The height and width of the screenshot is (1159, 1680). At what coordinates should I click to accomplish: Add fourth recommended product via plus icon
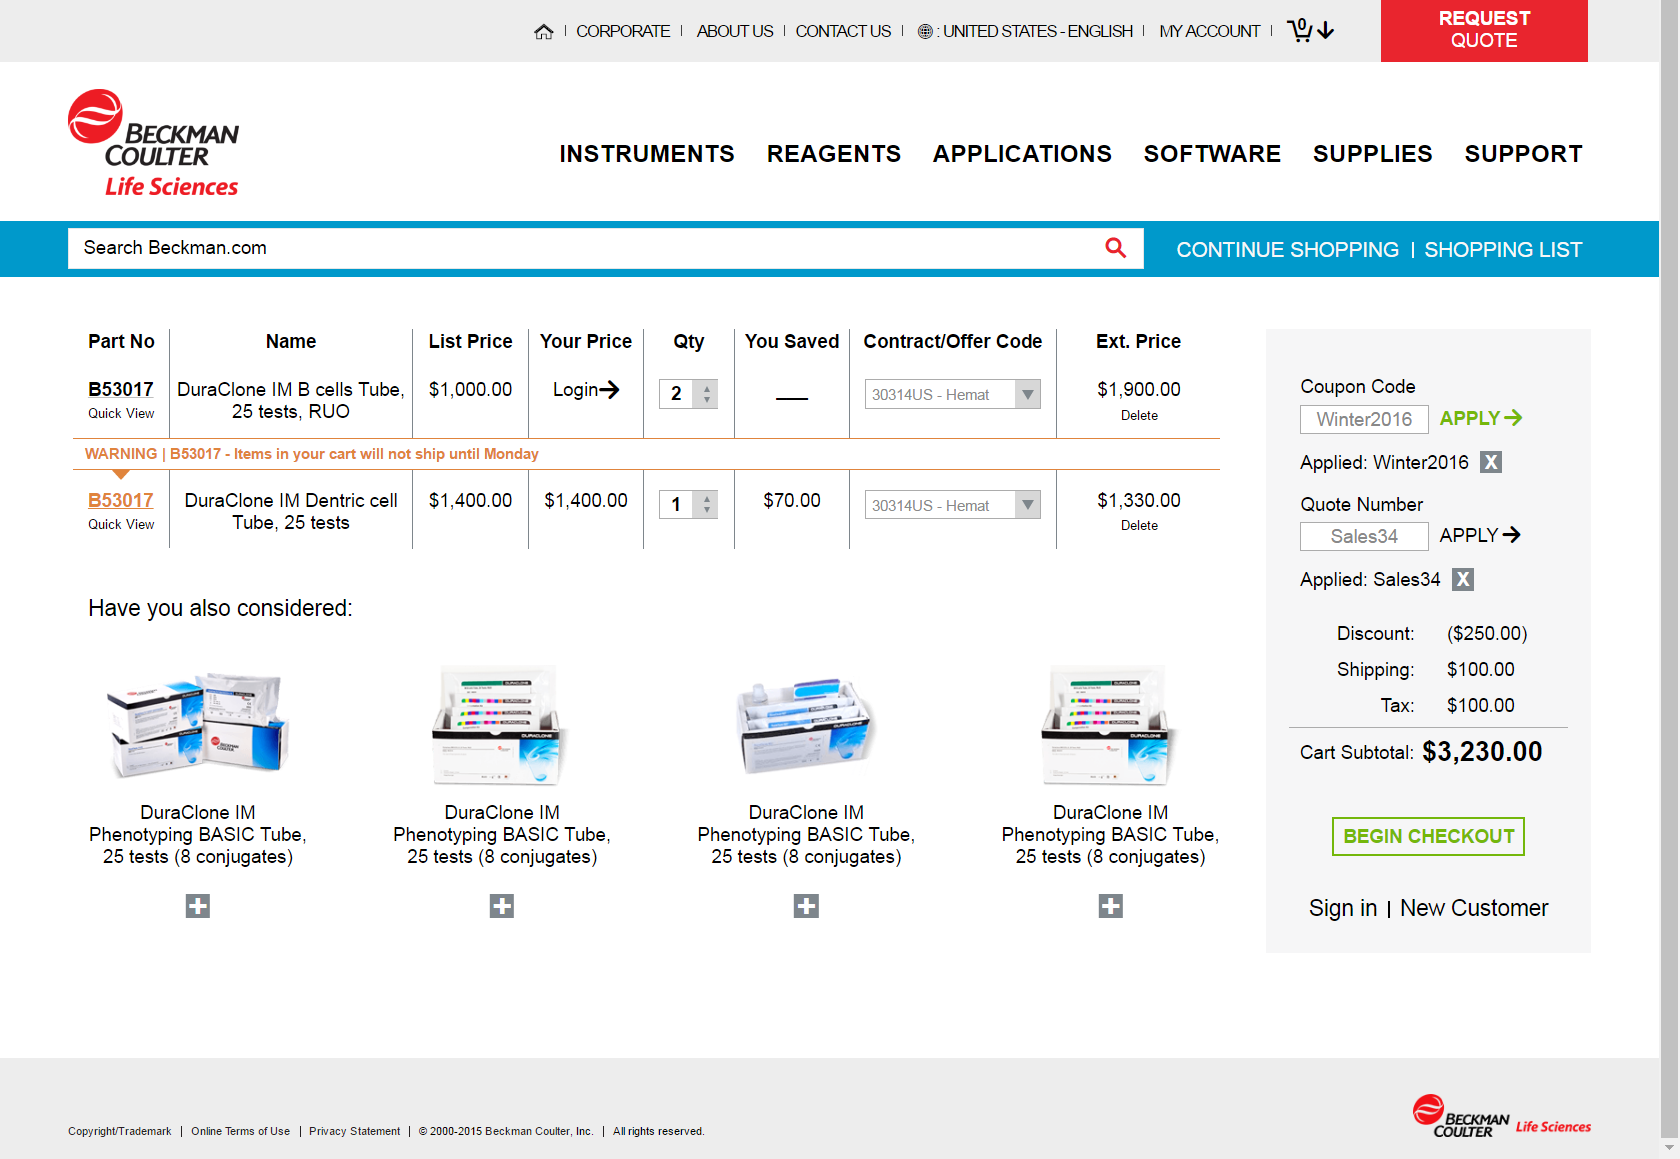point(1110,906)
